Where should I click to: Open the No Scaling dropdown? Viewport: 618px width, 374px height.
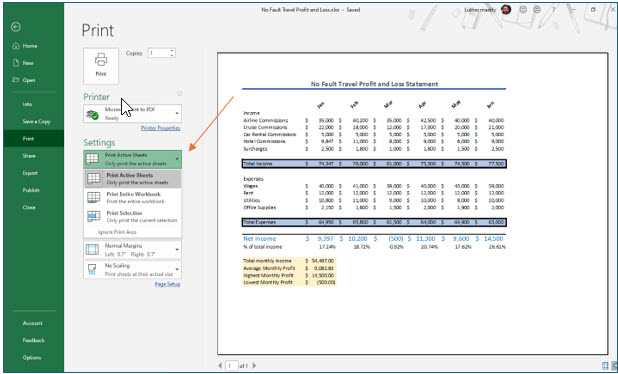[132, 270]
